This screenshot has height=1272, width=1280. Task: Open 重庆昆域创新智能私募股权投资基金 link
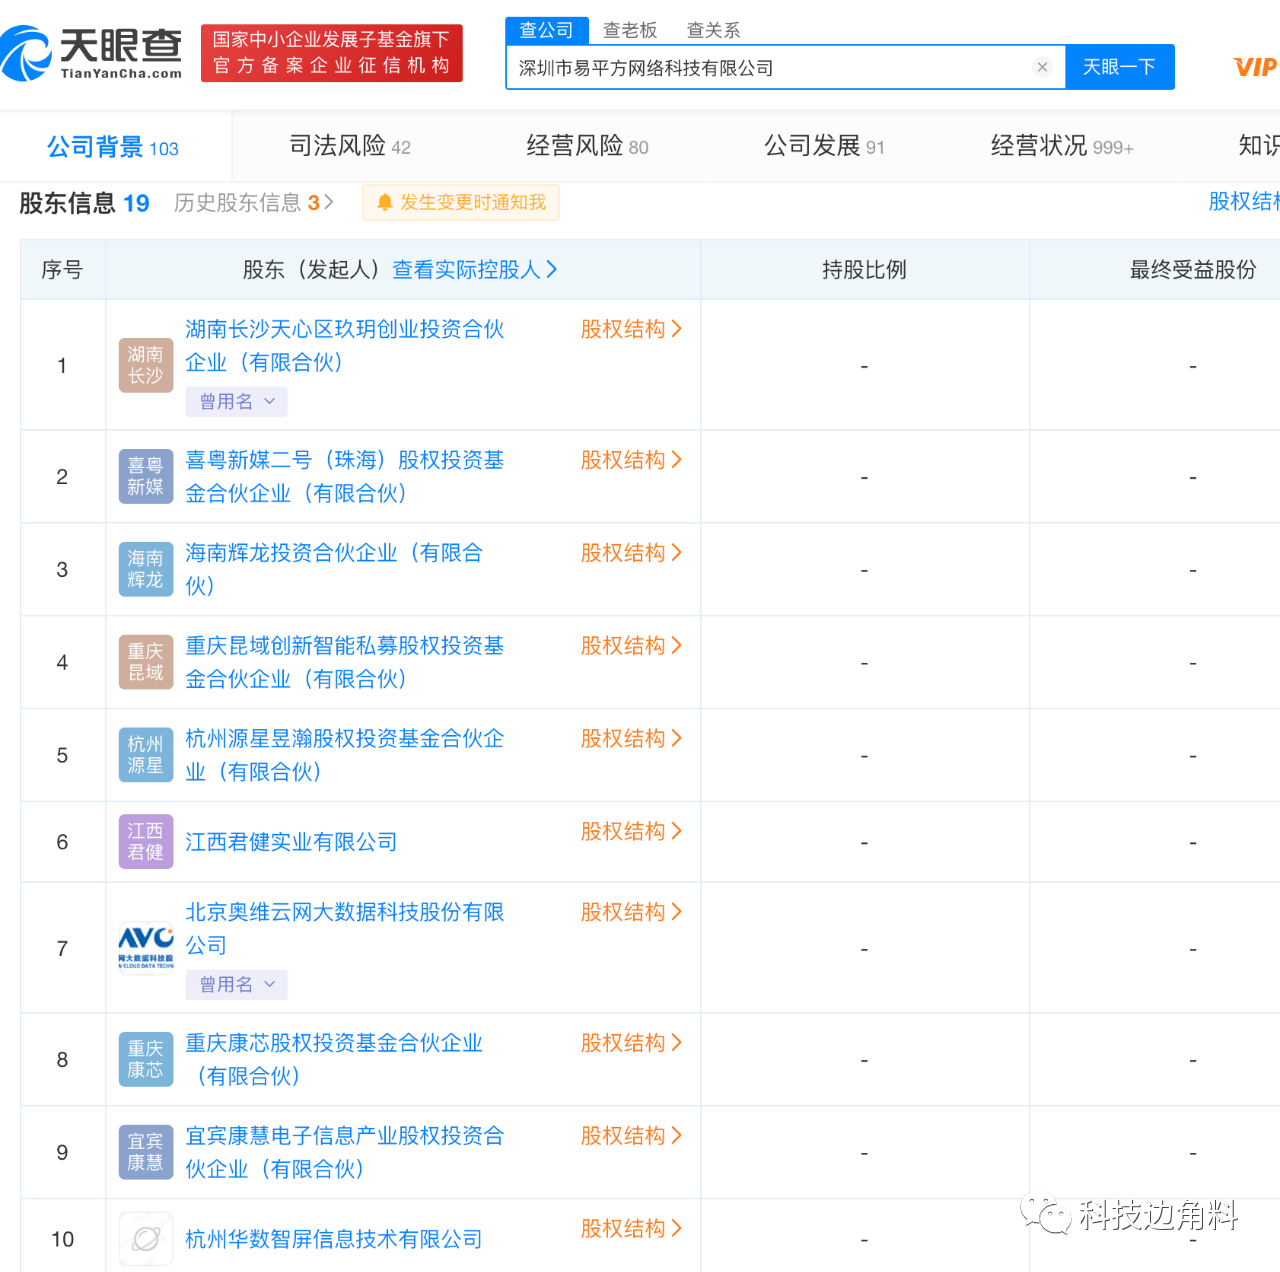345,663
